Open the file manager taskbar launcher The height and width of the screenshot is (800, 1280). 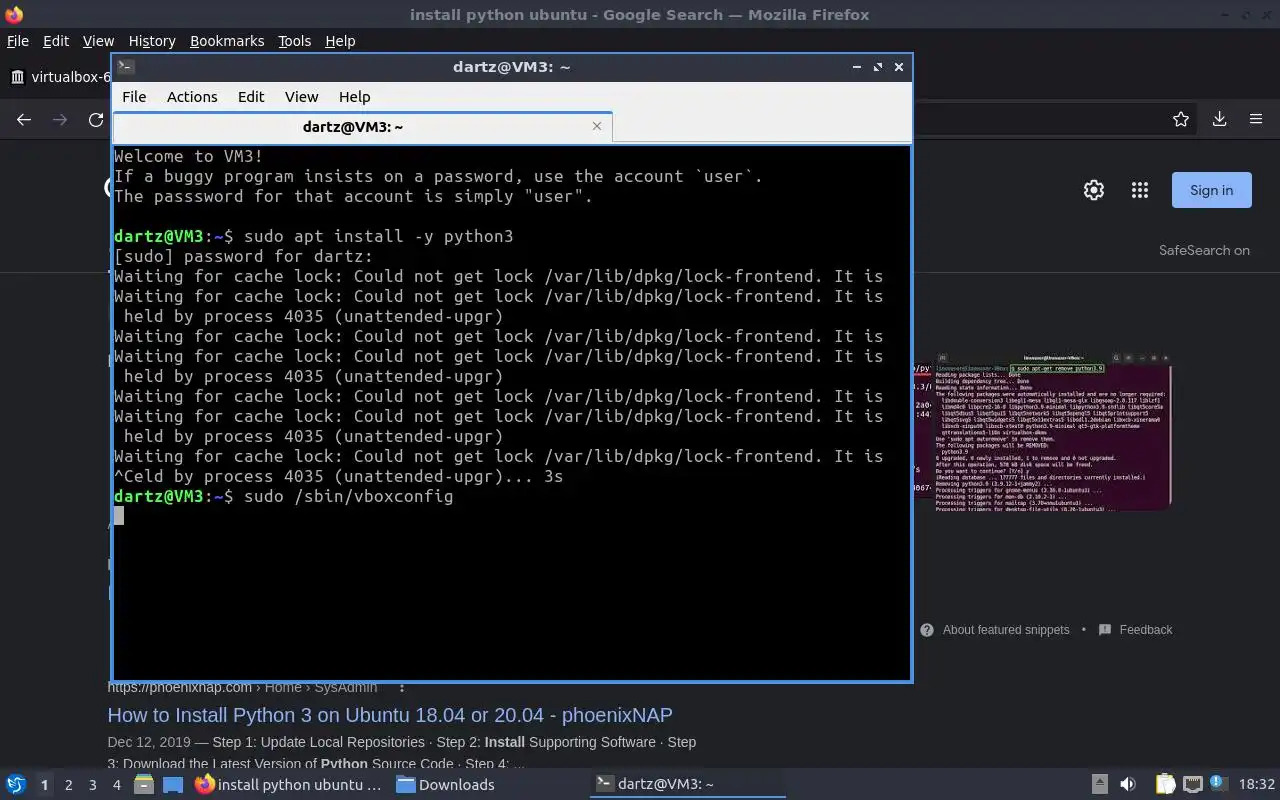143,784
